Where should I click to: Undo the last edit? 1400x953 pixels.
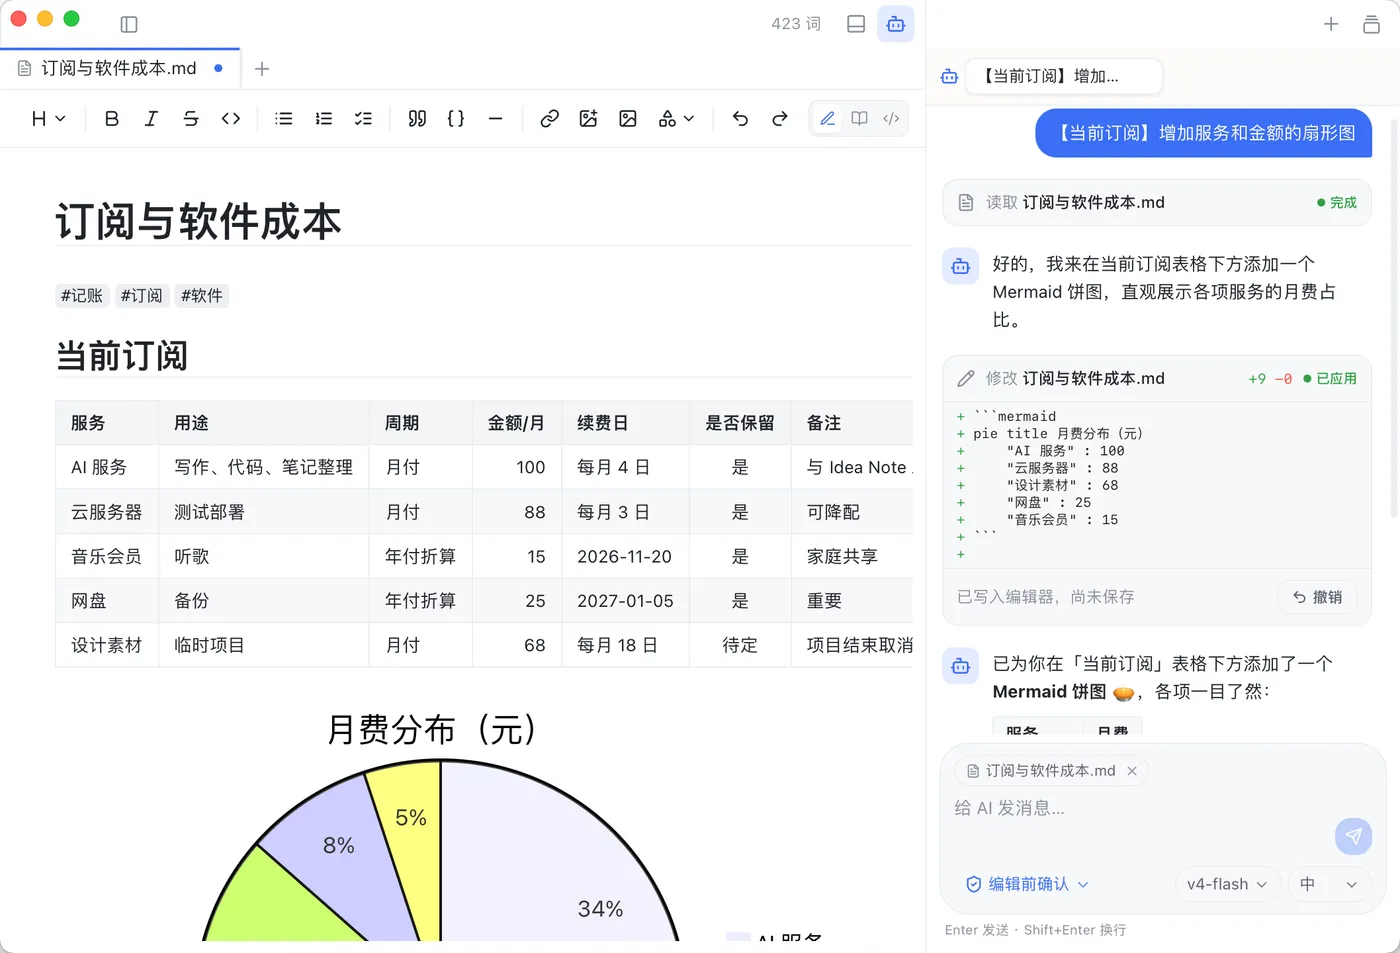[740, 119]
